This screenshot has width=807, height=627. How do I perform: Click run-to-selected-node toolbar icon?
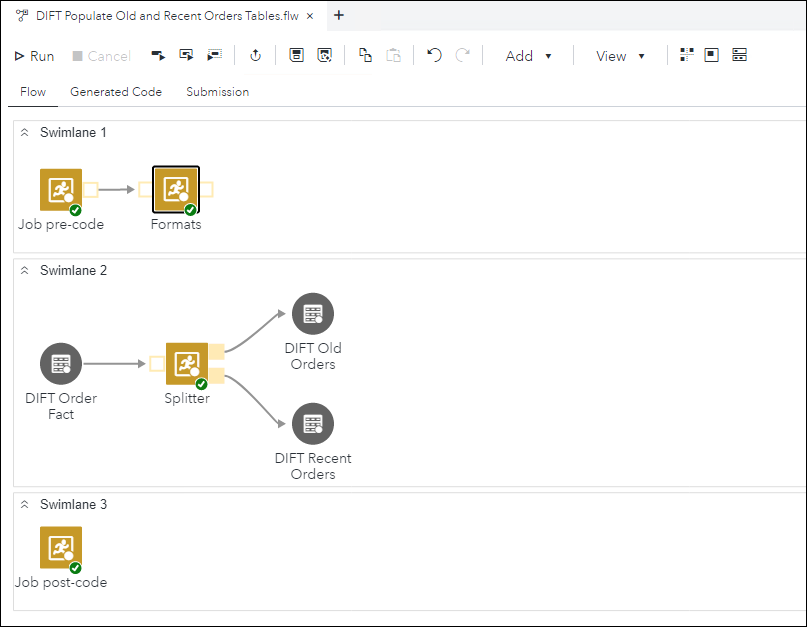pos(214,55)
